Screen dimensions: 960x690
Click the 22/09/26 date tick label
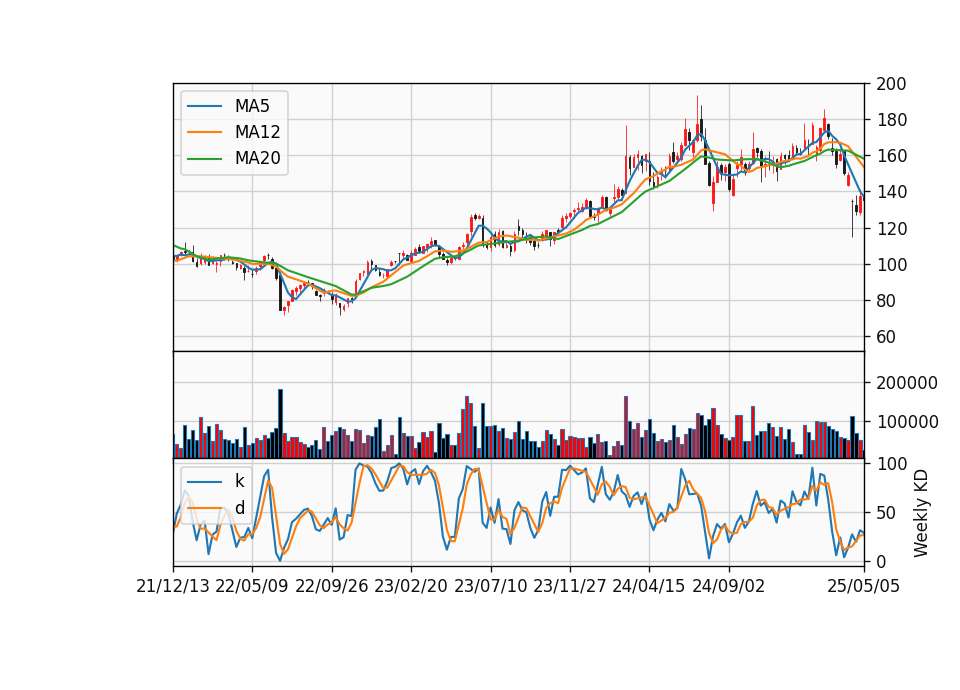pos(331,586)
